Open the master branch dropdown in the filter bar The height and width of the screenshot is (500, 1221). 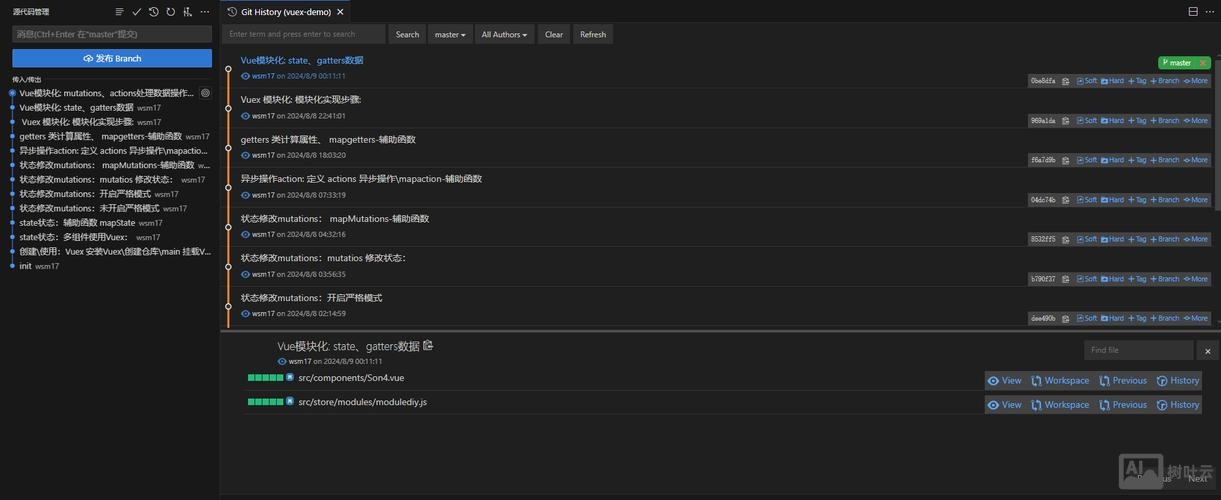450,34
